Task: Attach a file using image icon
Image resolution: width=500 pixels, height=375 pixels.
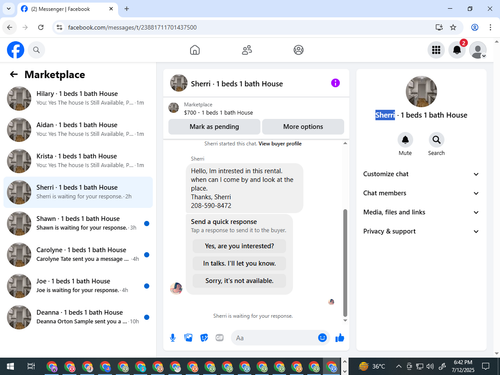Action: pos(188,338)
